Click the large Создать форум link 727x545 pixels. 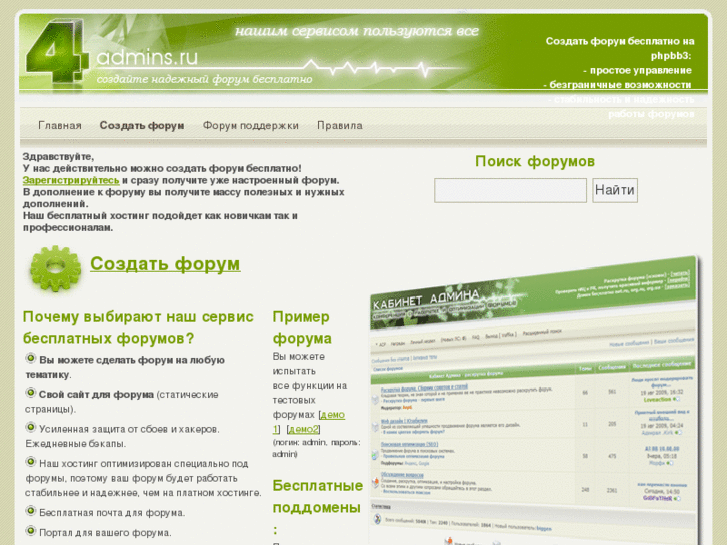(165, 264)
